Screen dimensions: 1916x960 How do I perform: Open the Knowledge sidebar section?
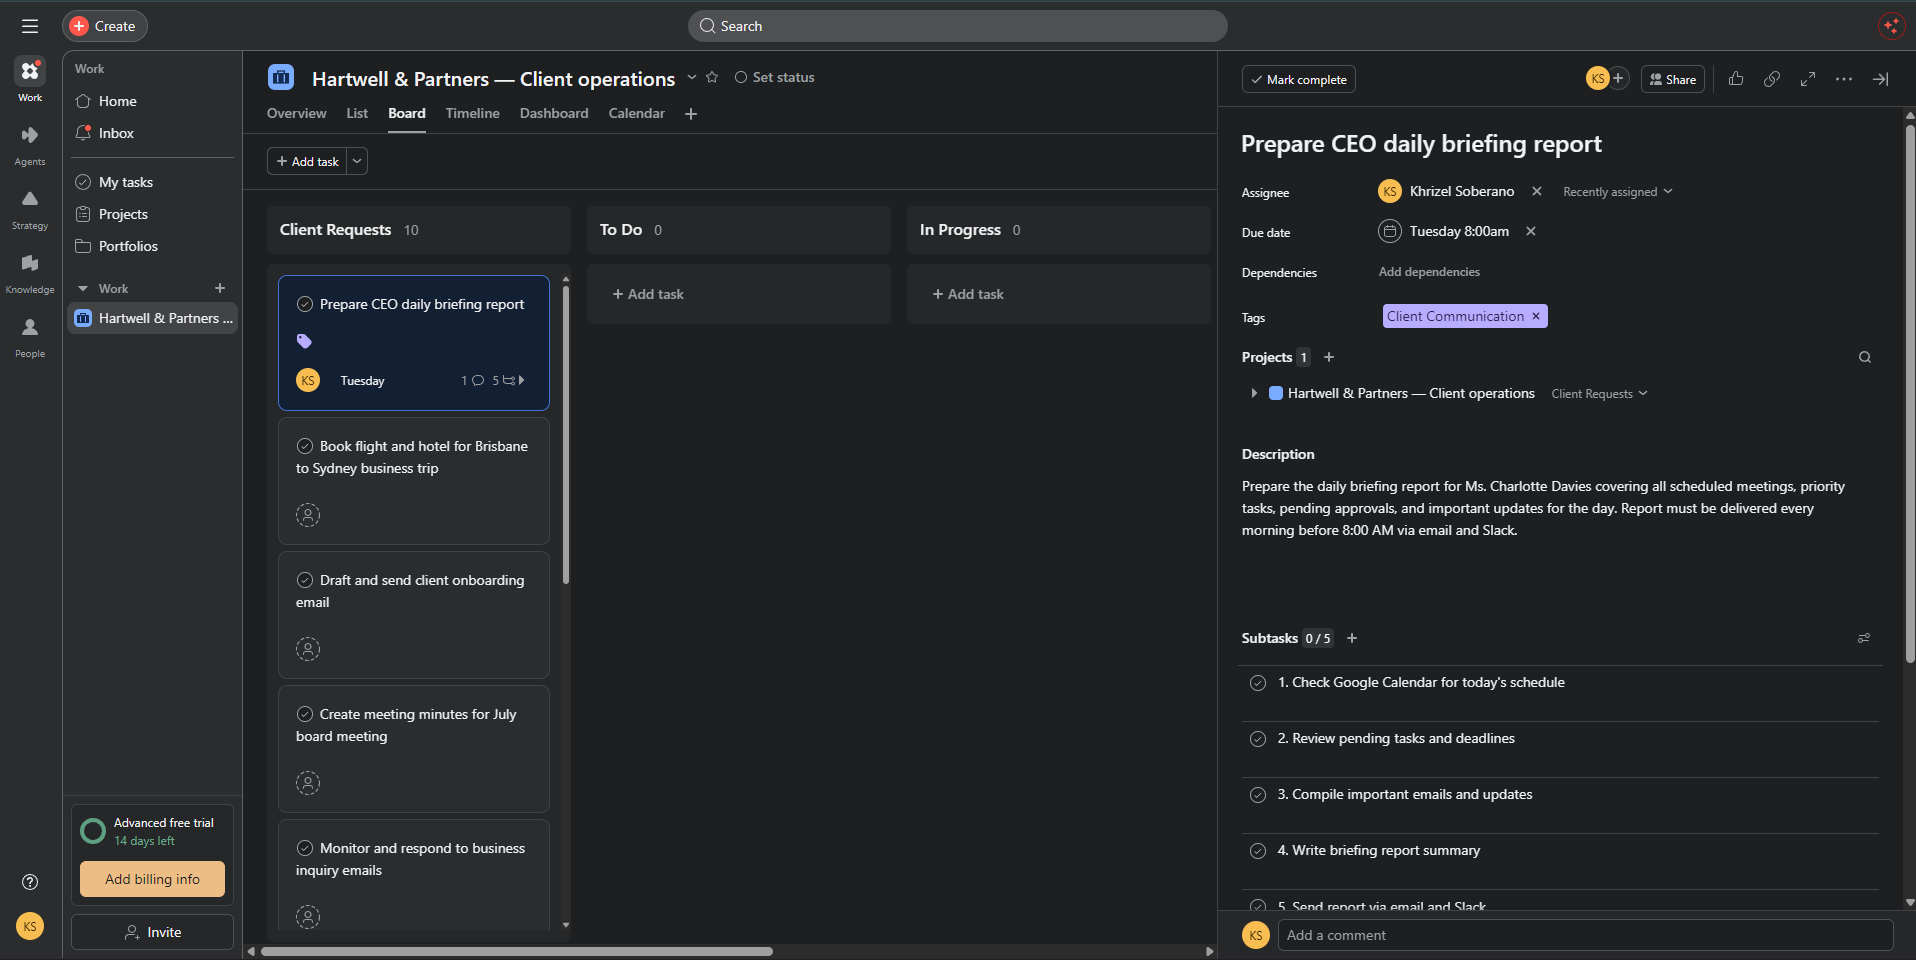click(30, 273)
